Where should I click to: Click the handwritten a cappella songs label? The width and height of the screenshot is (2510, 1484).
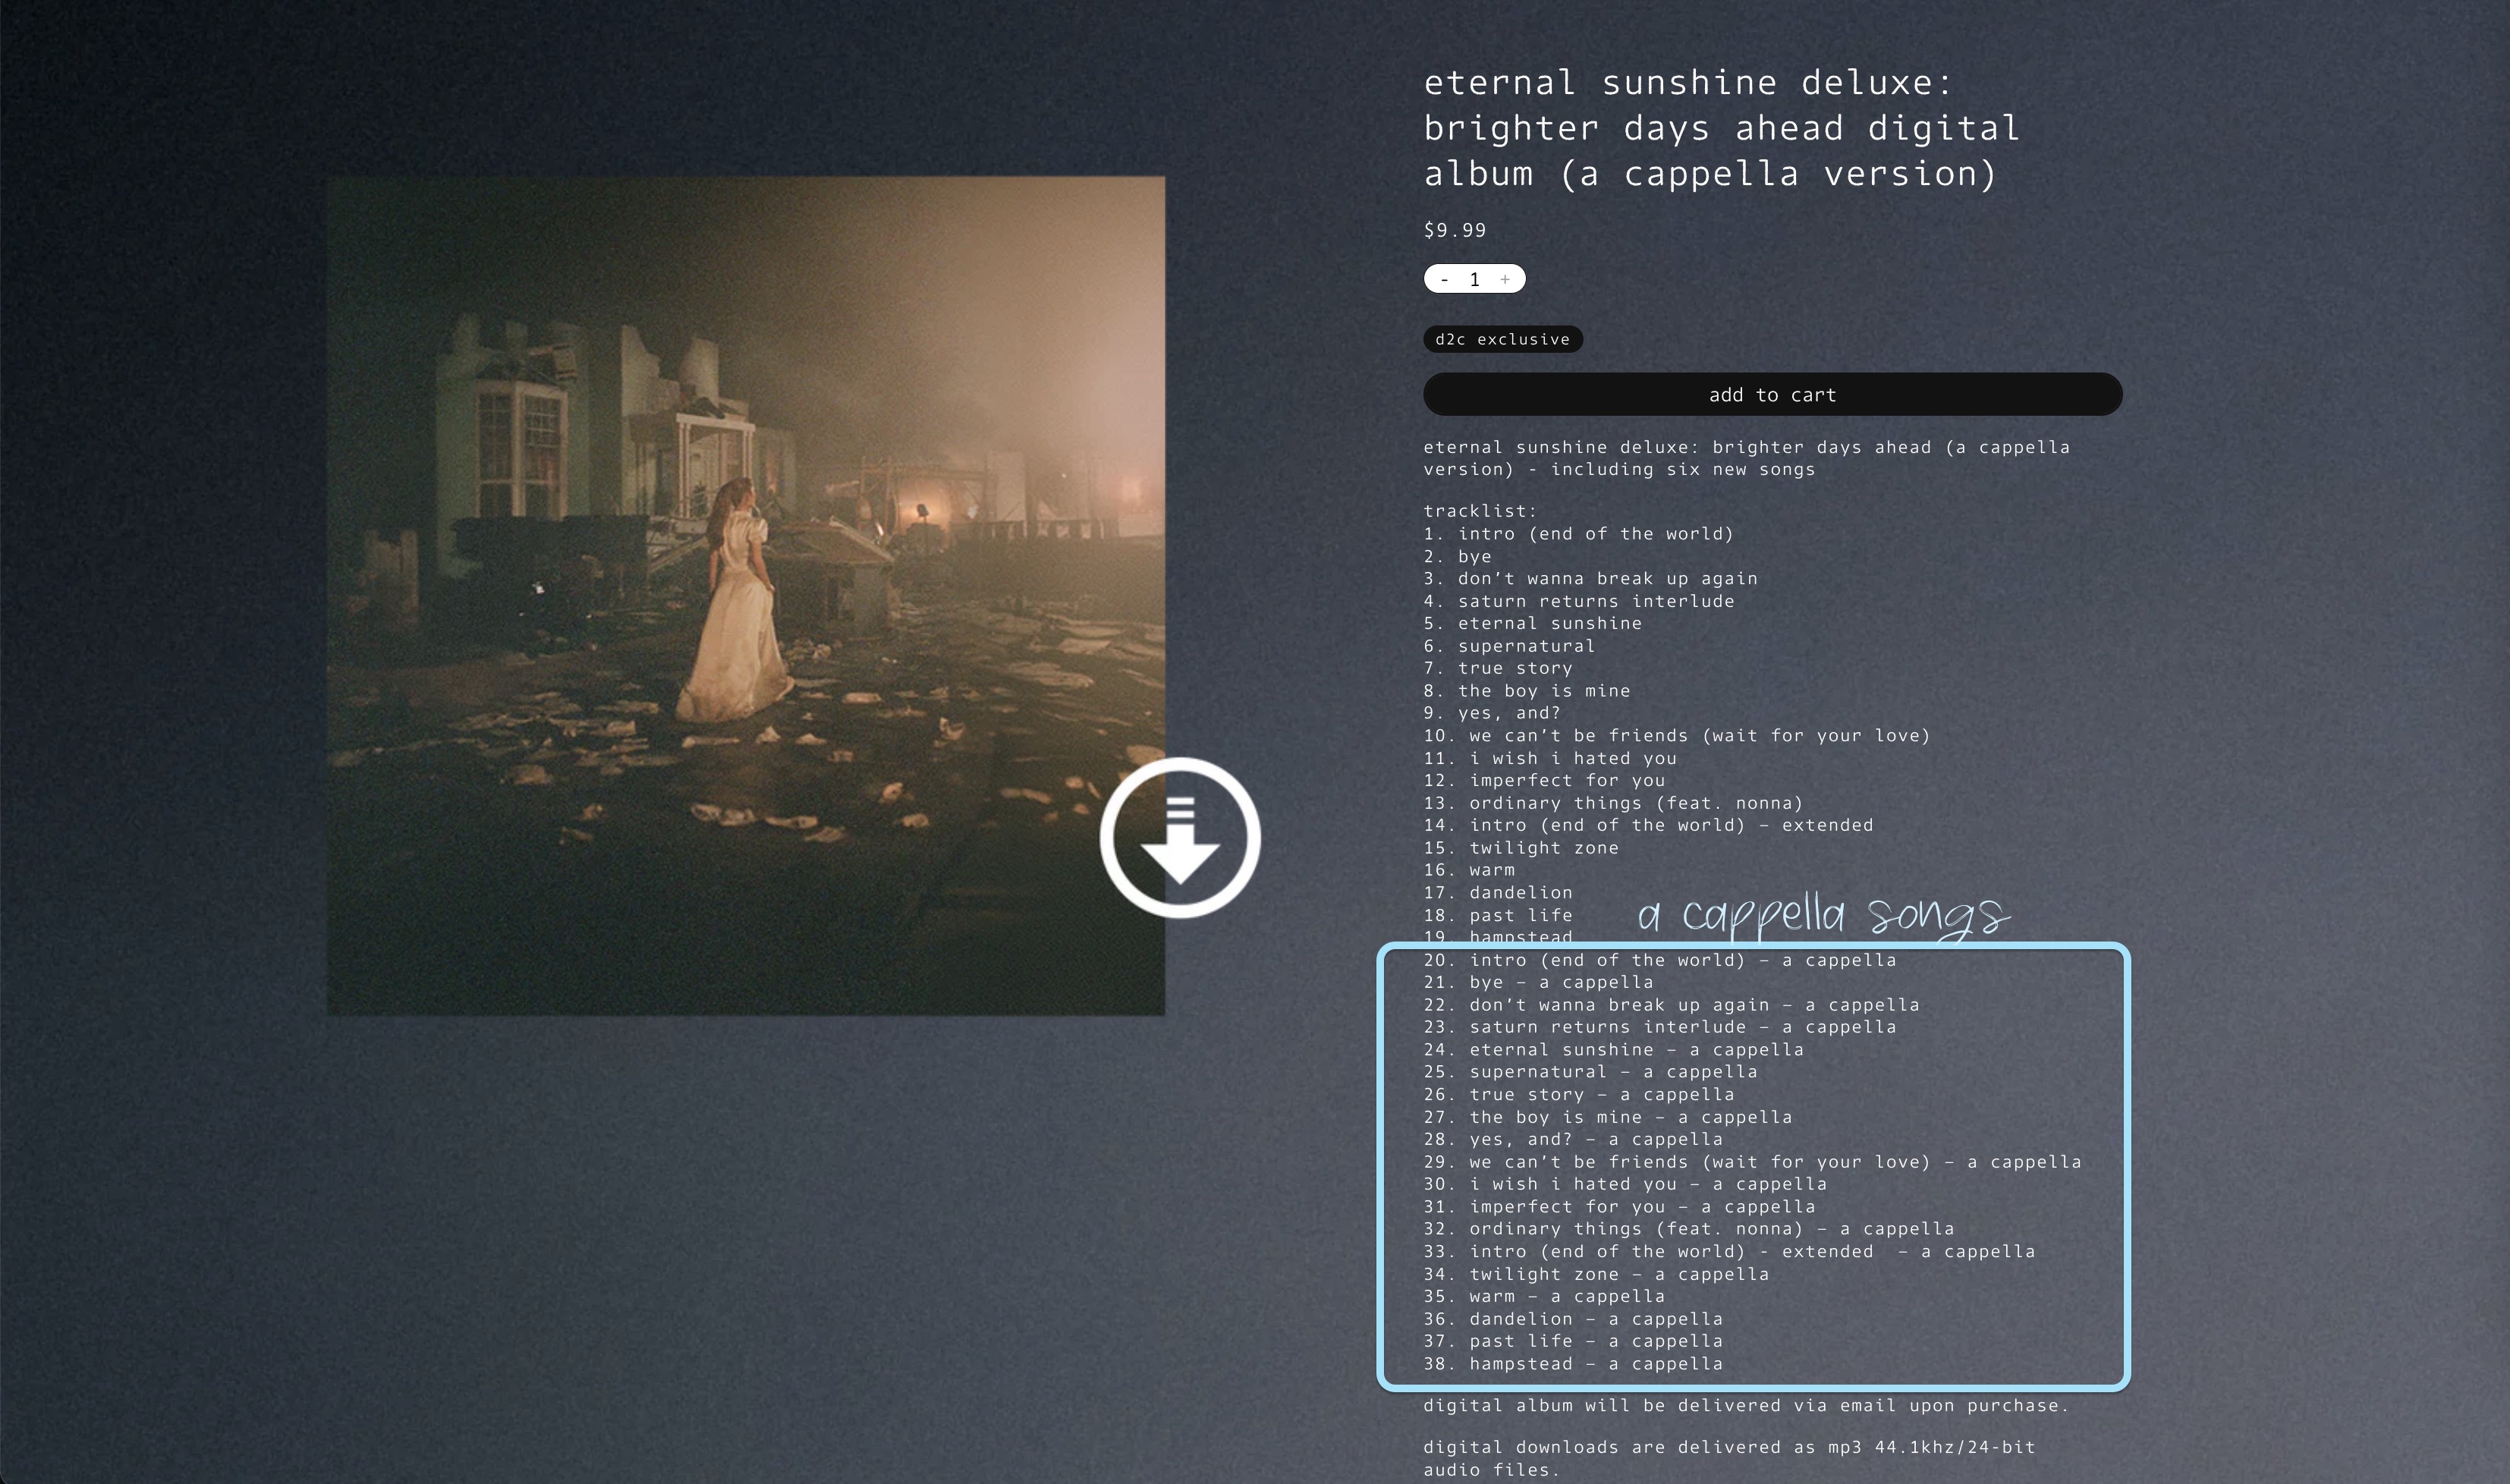[x=1822, y=914]
